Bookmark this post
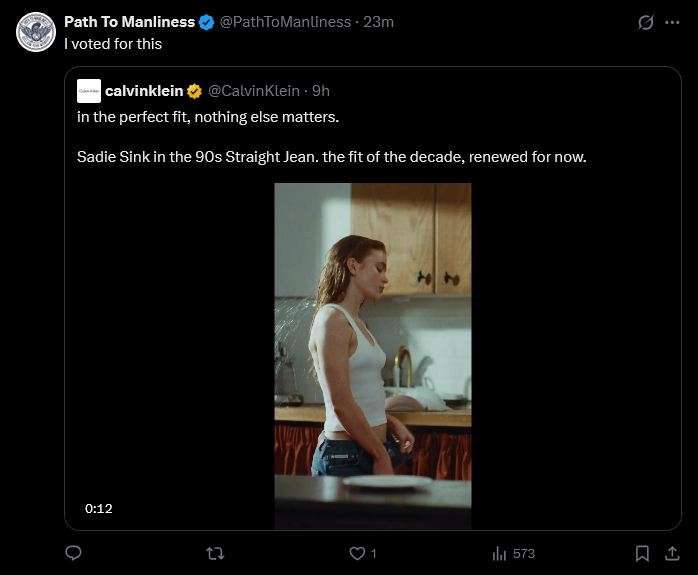The image size is (698, 575). (642, 554)
